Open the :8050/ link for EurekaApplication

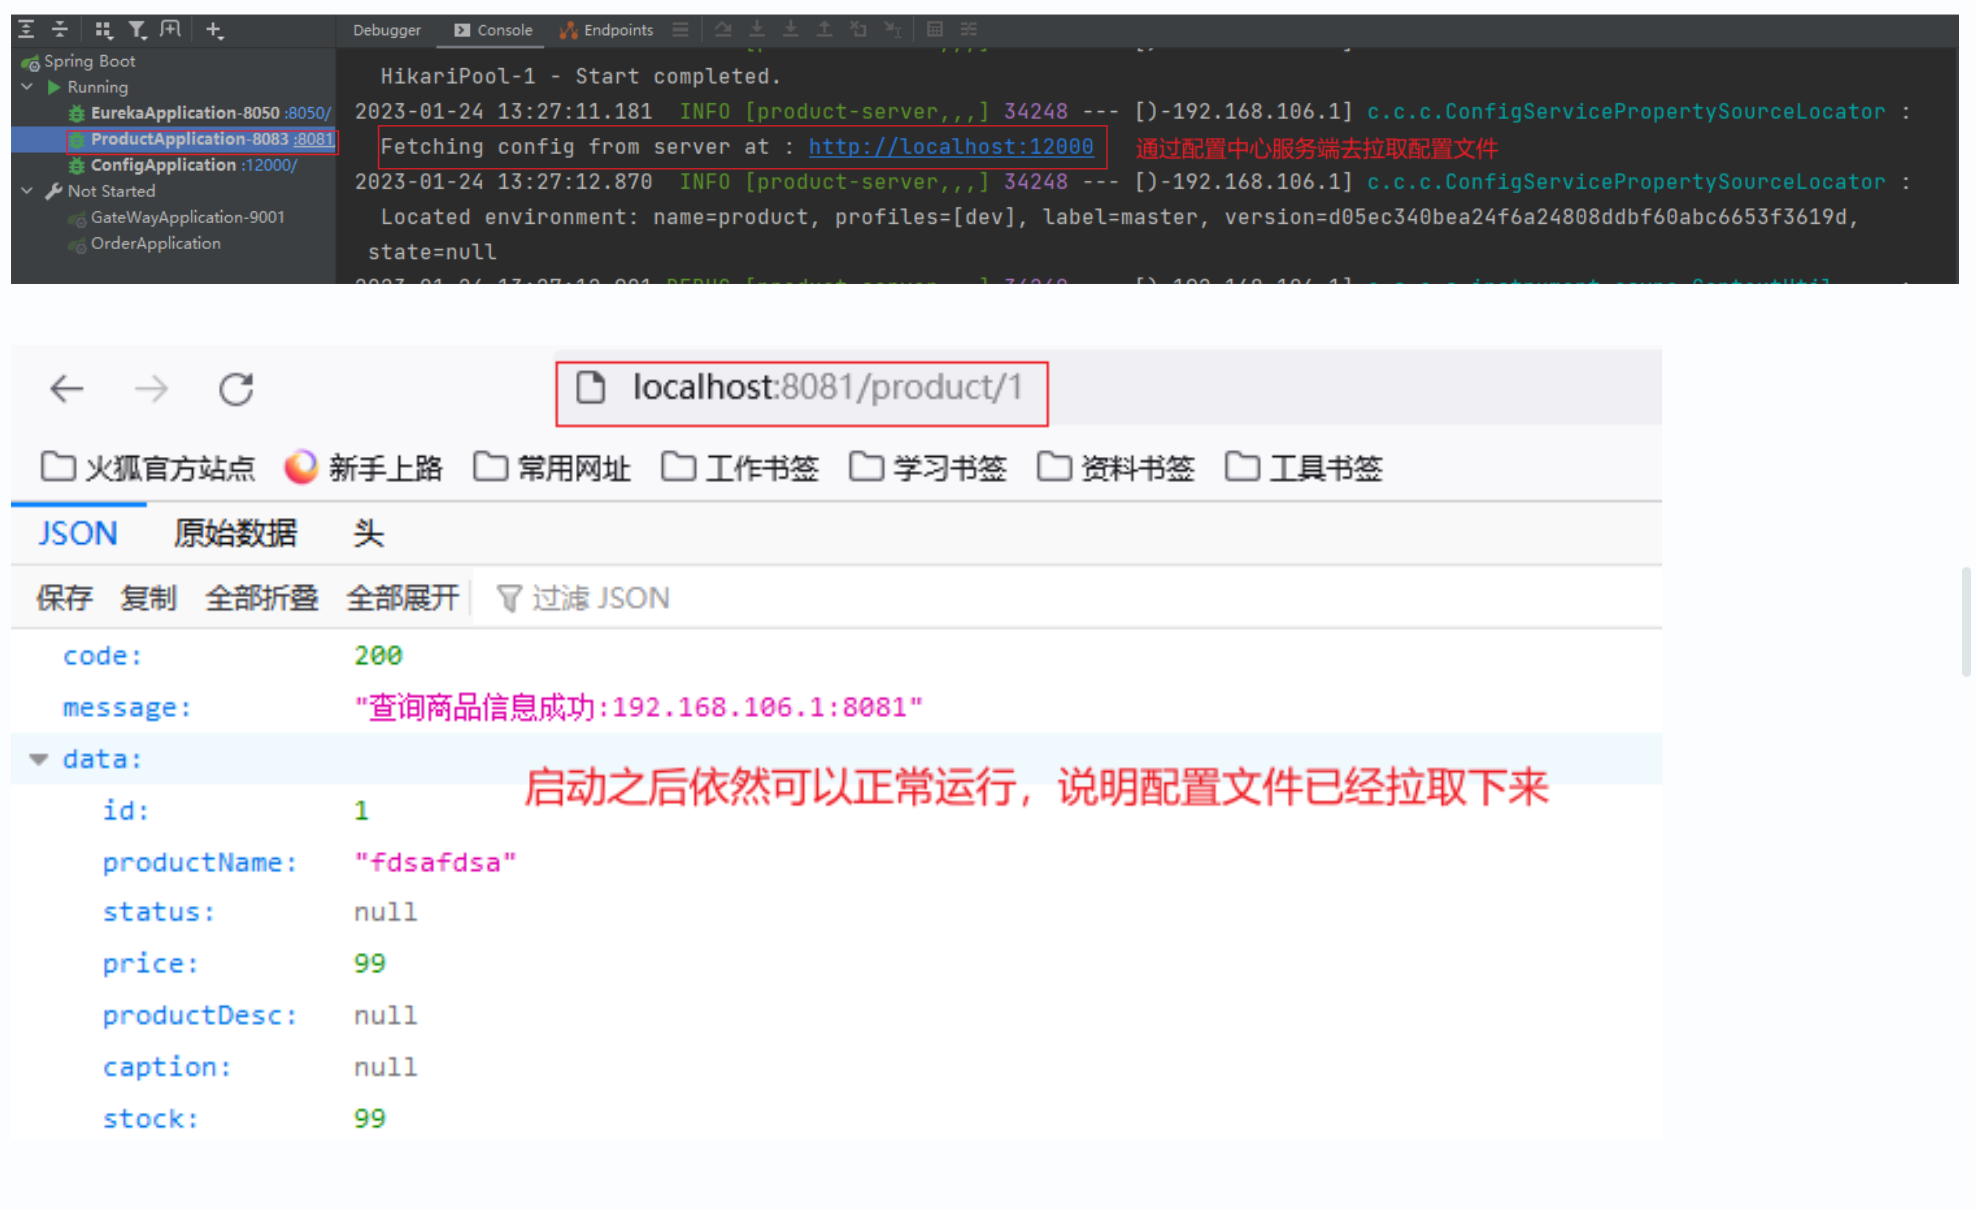click(307, 113)
